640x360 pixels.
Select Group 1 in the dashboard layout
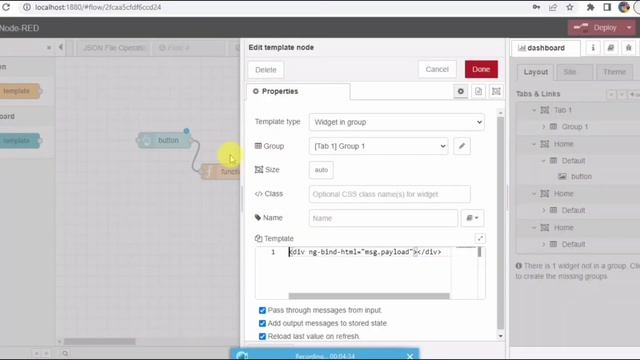pos(575,127)
